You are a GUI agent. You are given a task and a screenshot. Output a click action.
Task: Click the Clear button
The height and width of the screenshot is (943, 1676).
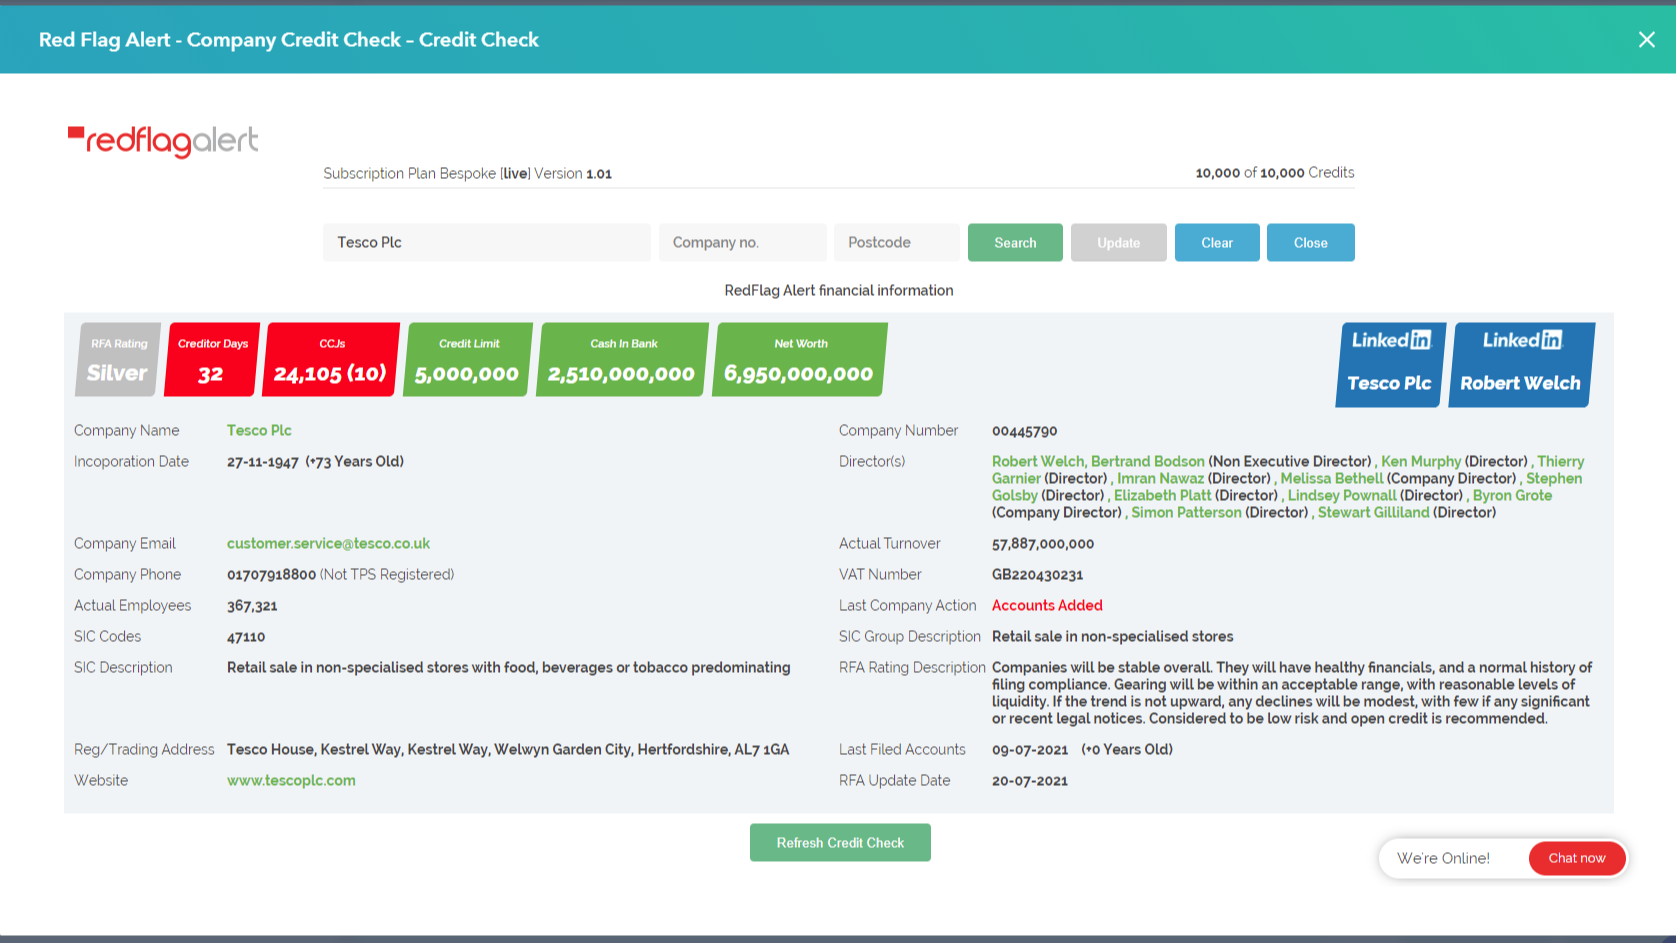coord(1217,242)
